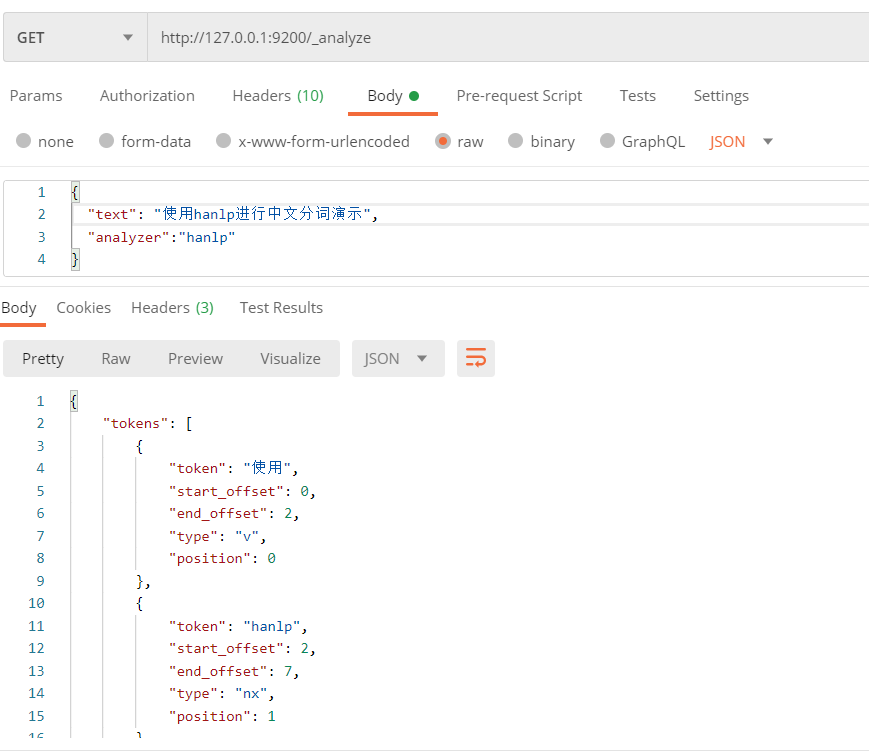Switch to Raw response view
The width and height of the screenshot is (869, 754).
(115, 358)
